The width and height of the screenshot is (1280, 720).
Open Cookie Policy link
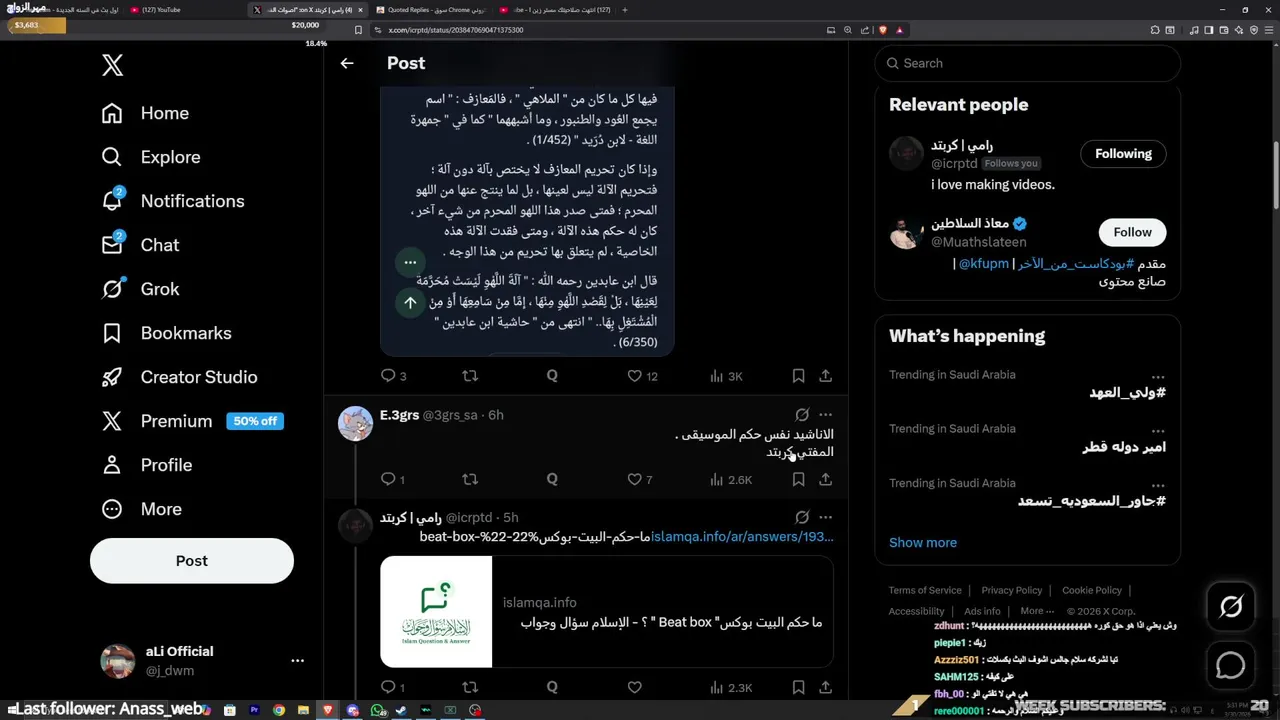point(1092,590)
